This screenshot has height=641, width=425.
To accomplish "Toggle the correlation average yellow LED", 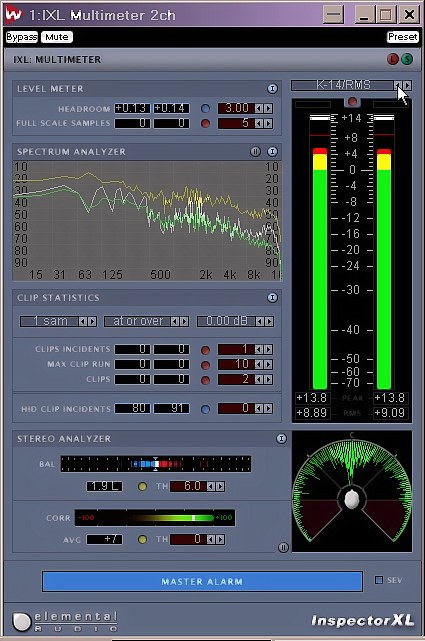I will pos(142,540).
